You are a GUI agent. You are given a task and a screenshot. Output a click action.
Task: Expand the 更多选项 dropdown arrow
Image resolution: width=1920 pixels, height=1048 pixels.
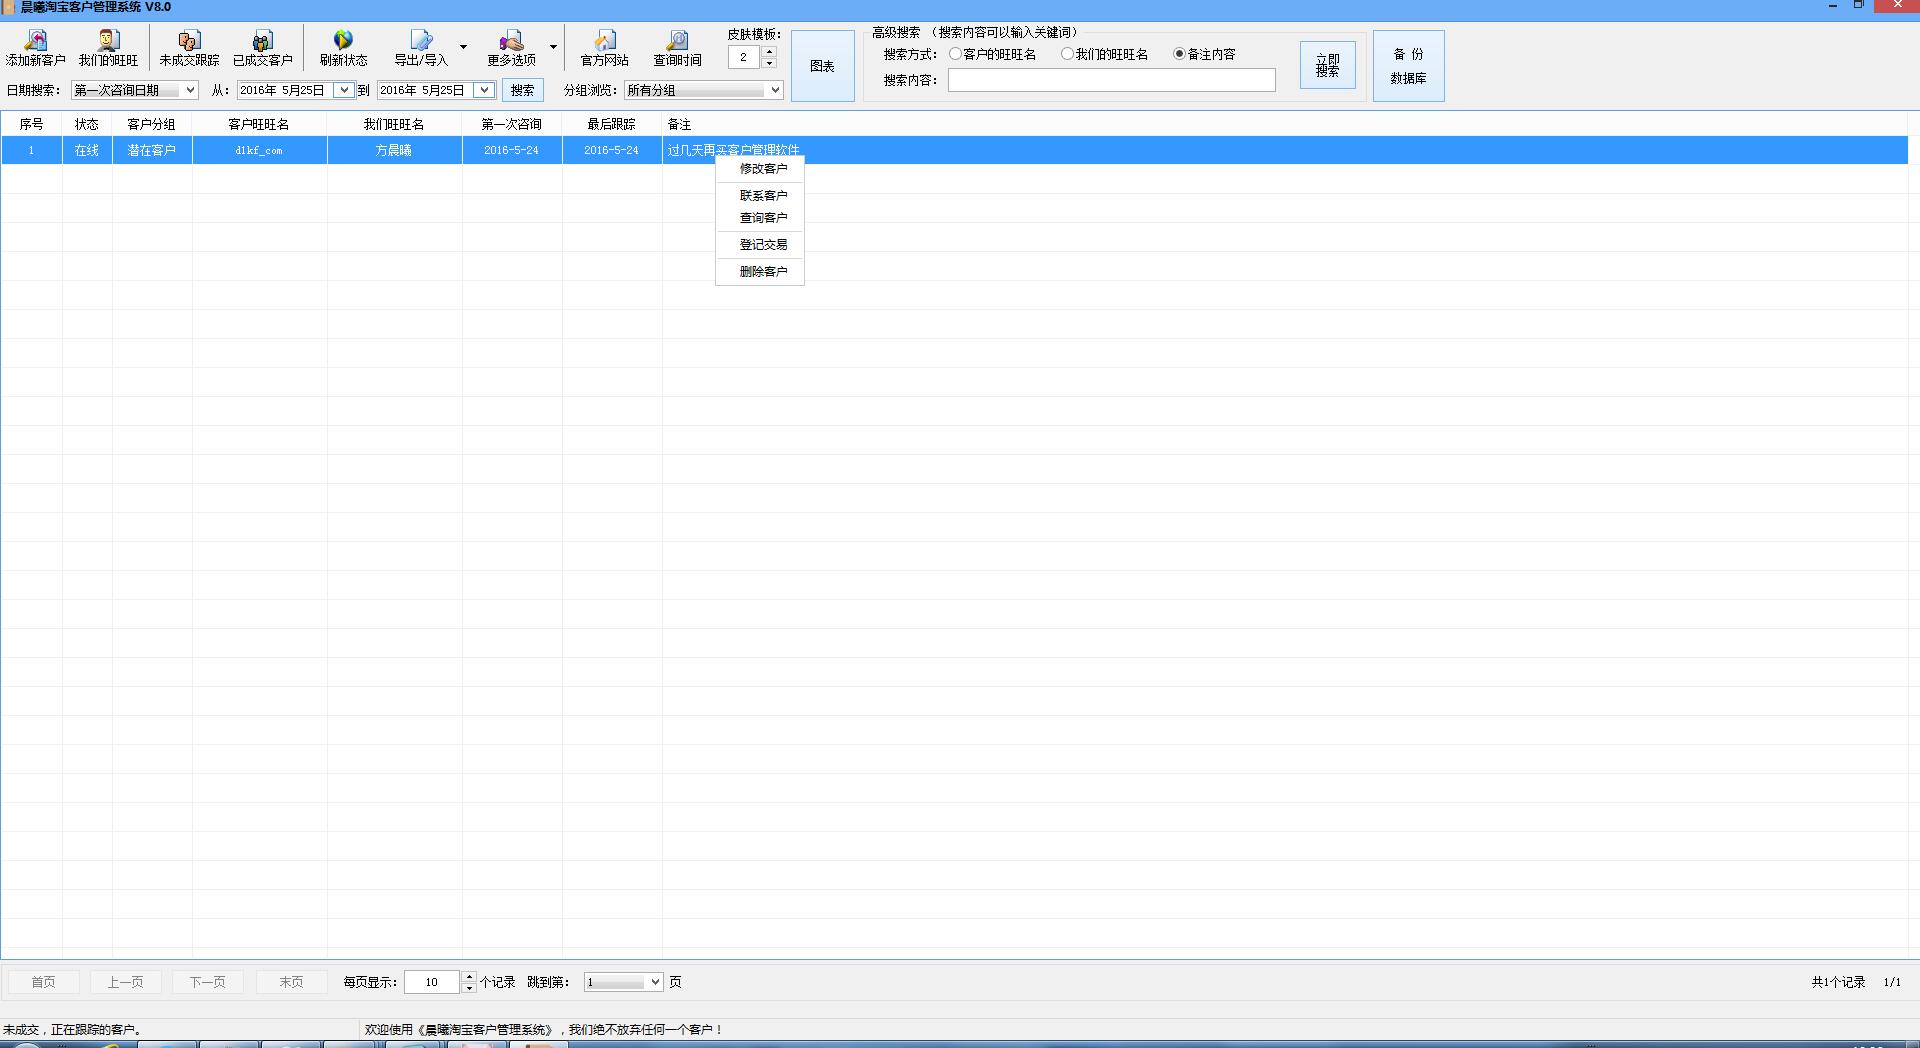pyautogui.click(x=553, y=47)
